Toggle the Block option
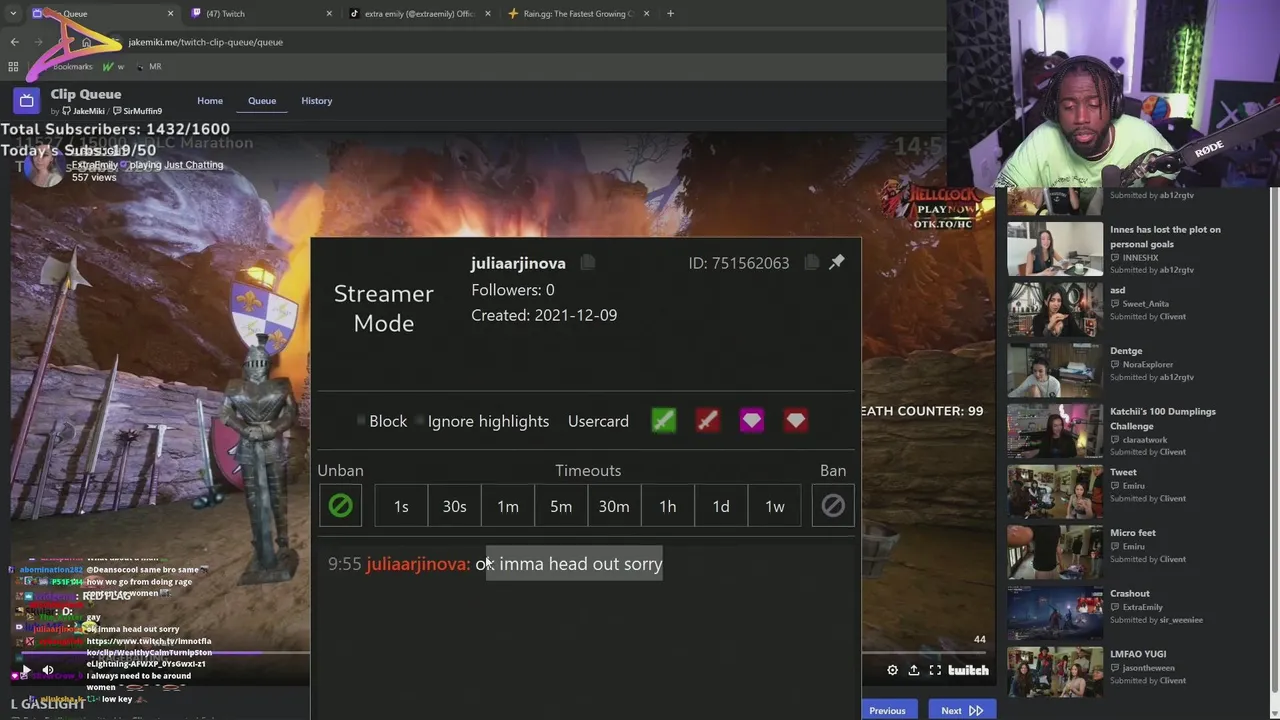Image resolution: width=1280 pixels, height=720 pixels. (x=383, y=421)
